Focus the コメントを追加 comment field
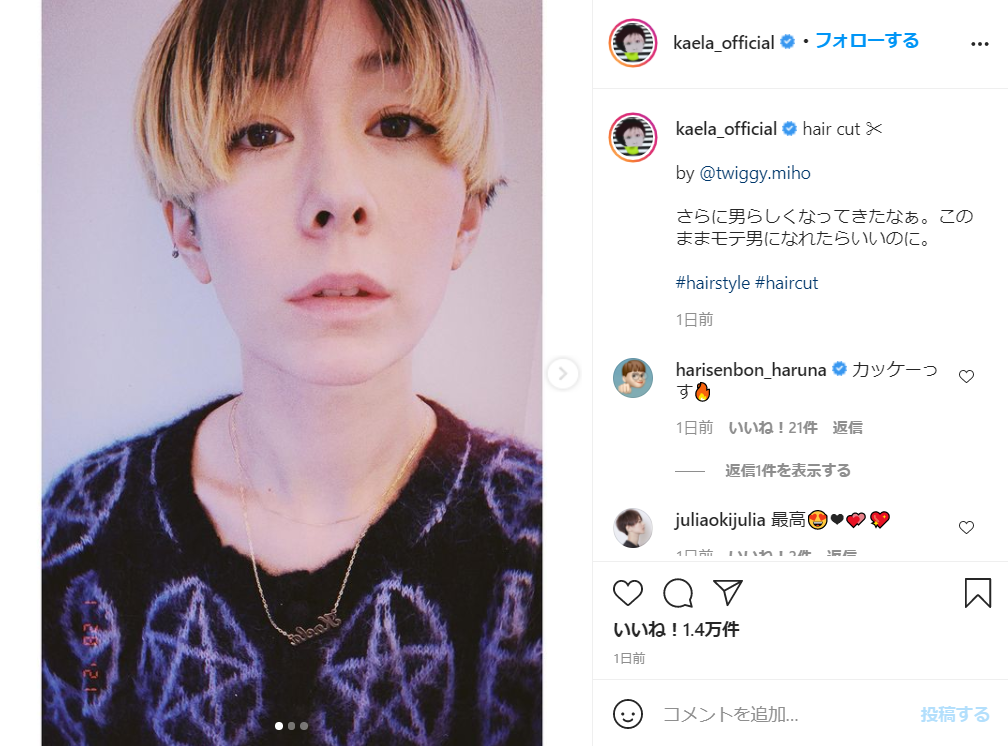Screen dimensions: 1008x746 point(780,714)
